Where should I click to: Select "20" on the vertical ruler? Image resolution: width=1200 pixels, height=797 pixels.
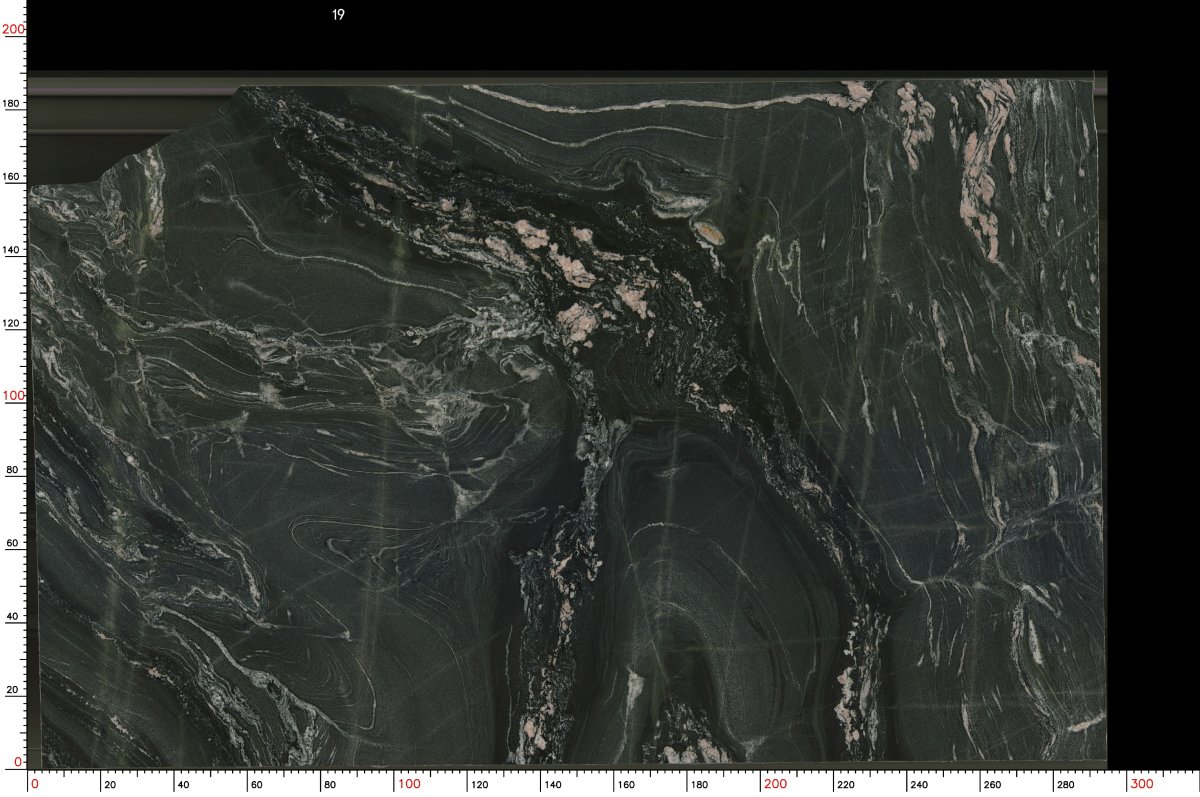tap(15, 690)
